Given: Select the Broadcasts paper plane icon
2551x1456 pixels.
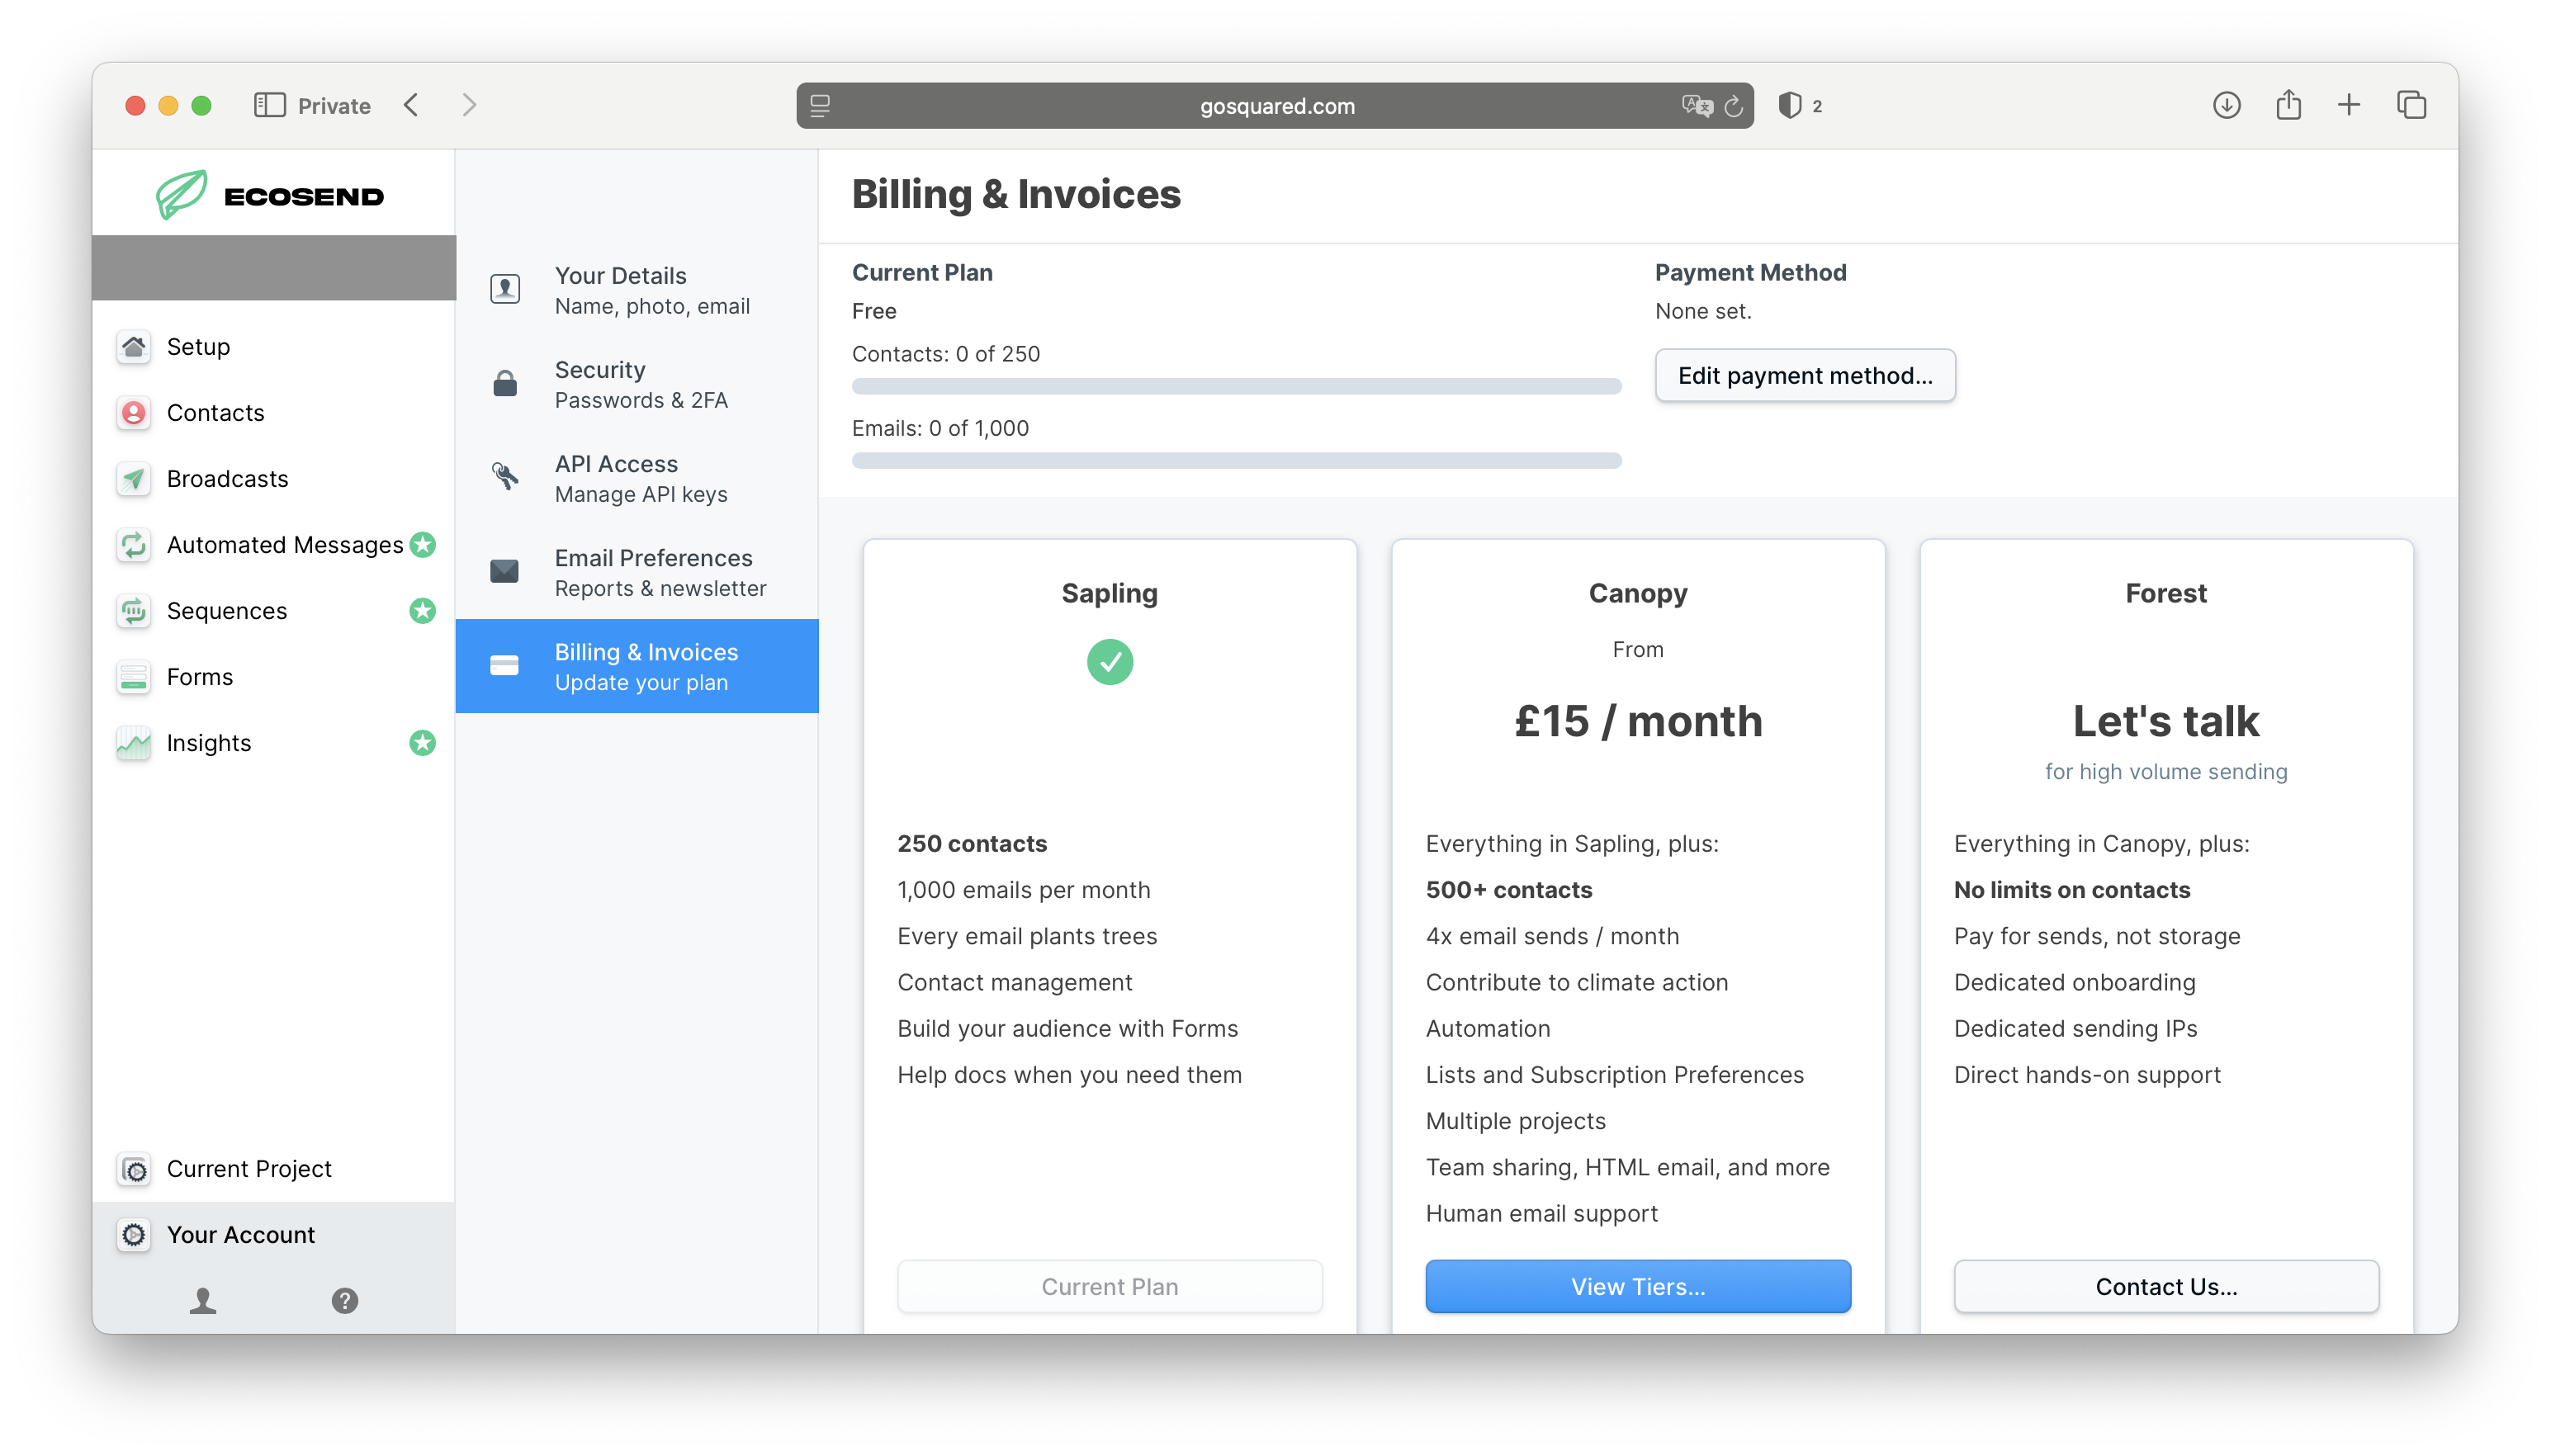Looking at the screenshot, I should click(x=133, y=479).
